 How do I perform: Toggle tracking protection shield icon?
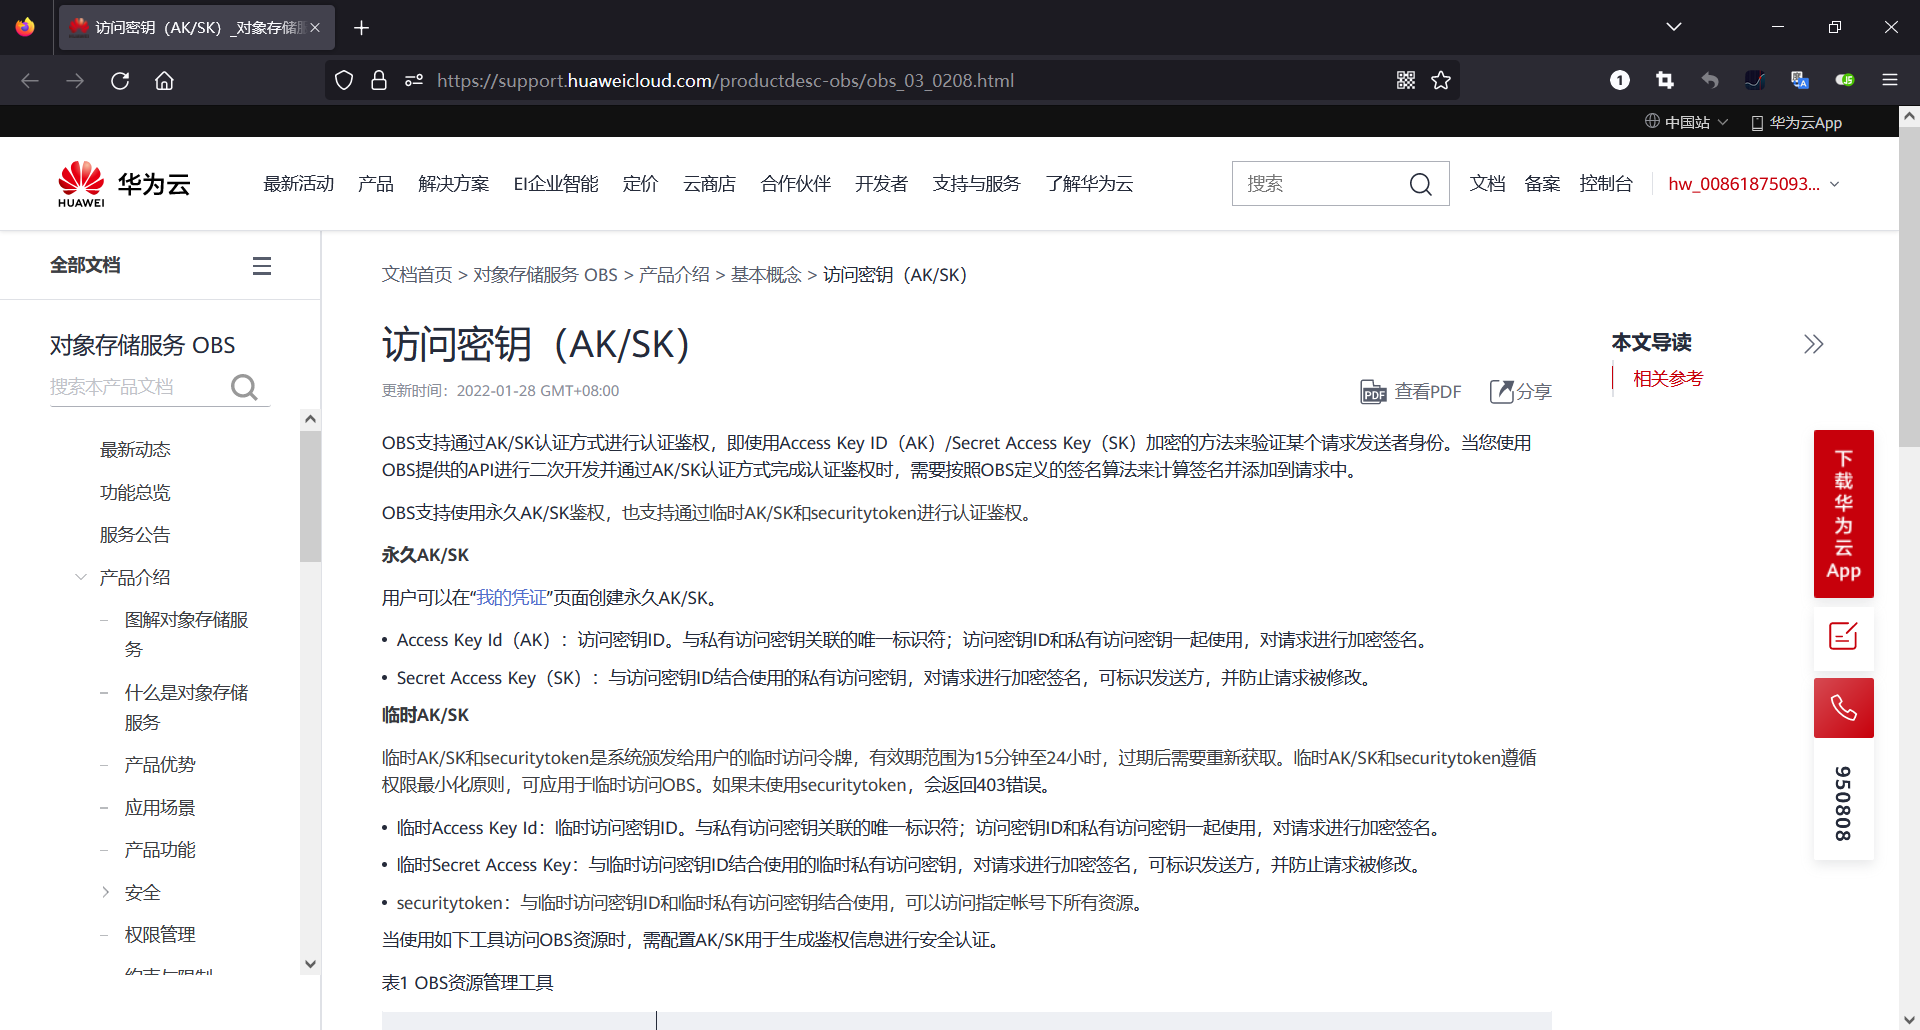(x=343, y=80)
